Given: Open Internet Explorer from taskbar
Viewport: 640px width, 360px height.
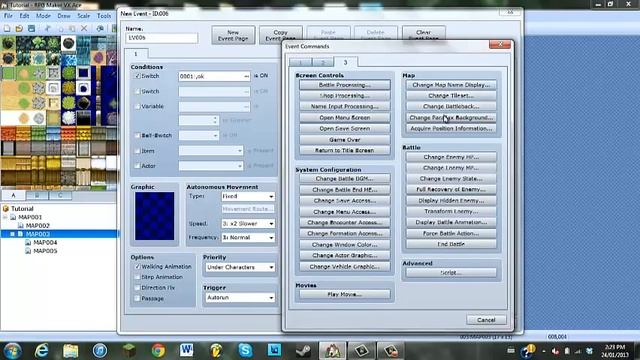Looking at the screenshot, I should [x=42, y=350].
